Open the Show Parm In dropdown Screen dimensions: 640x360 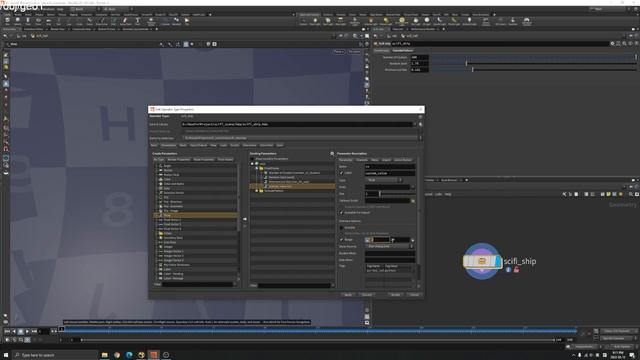390,247
